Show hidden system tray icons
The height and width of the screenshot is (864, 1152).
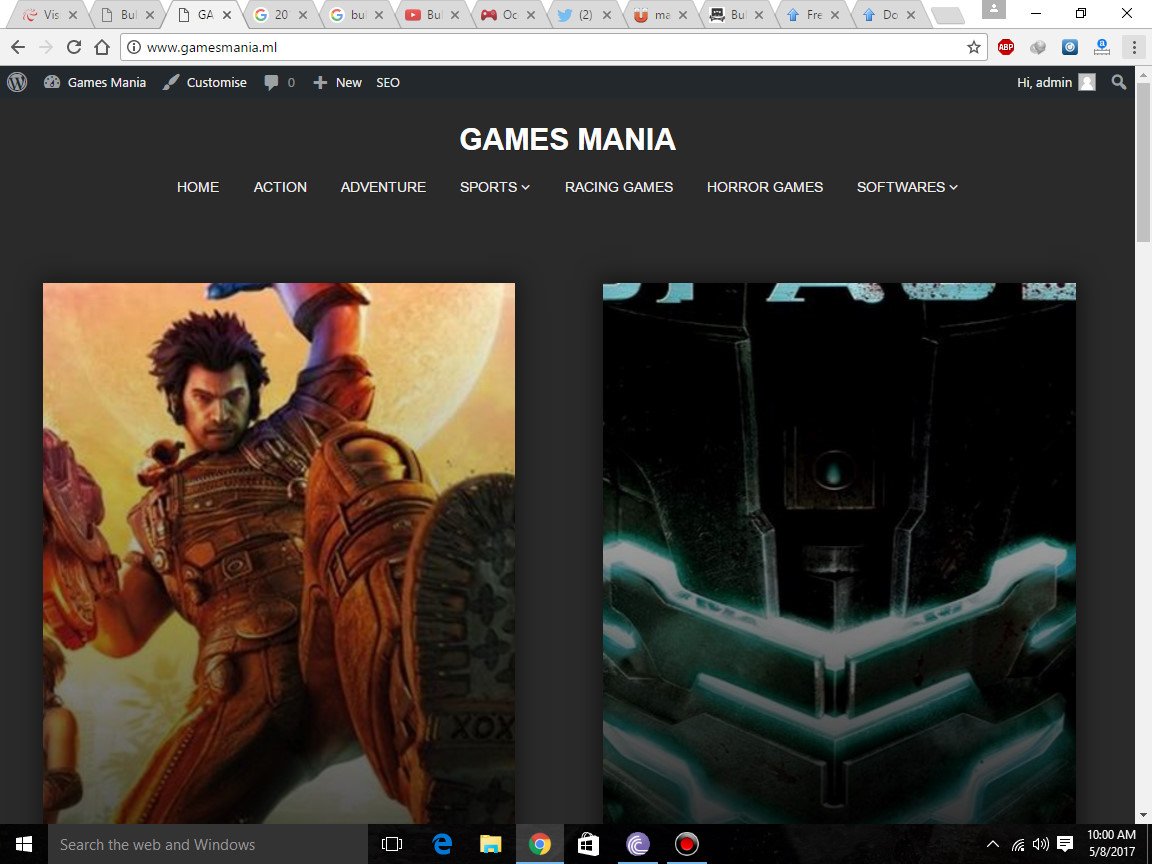click(x=993, y=844)
